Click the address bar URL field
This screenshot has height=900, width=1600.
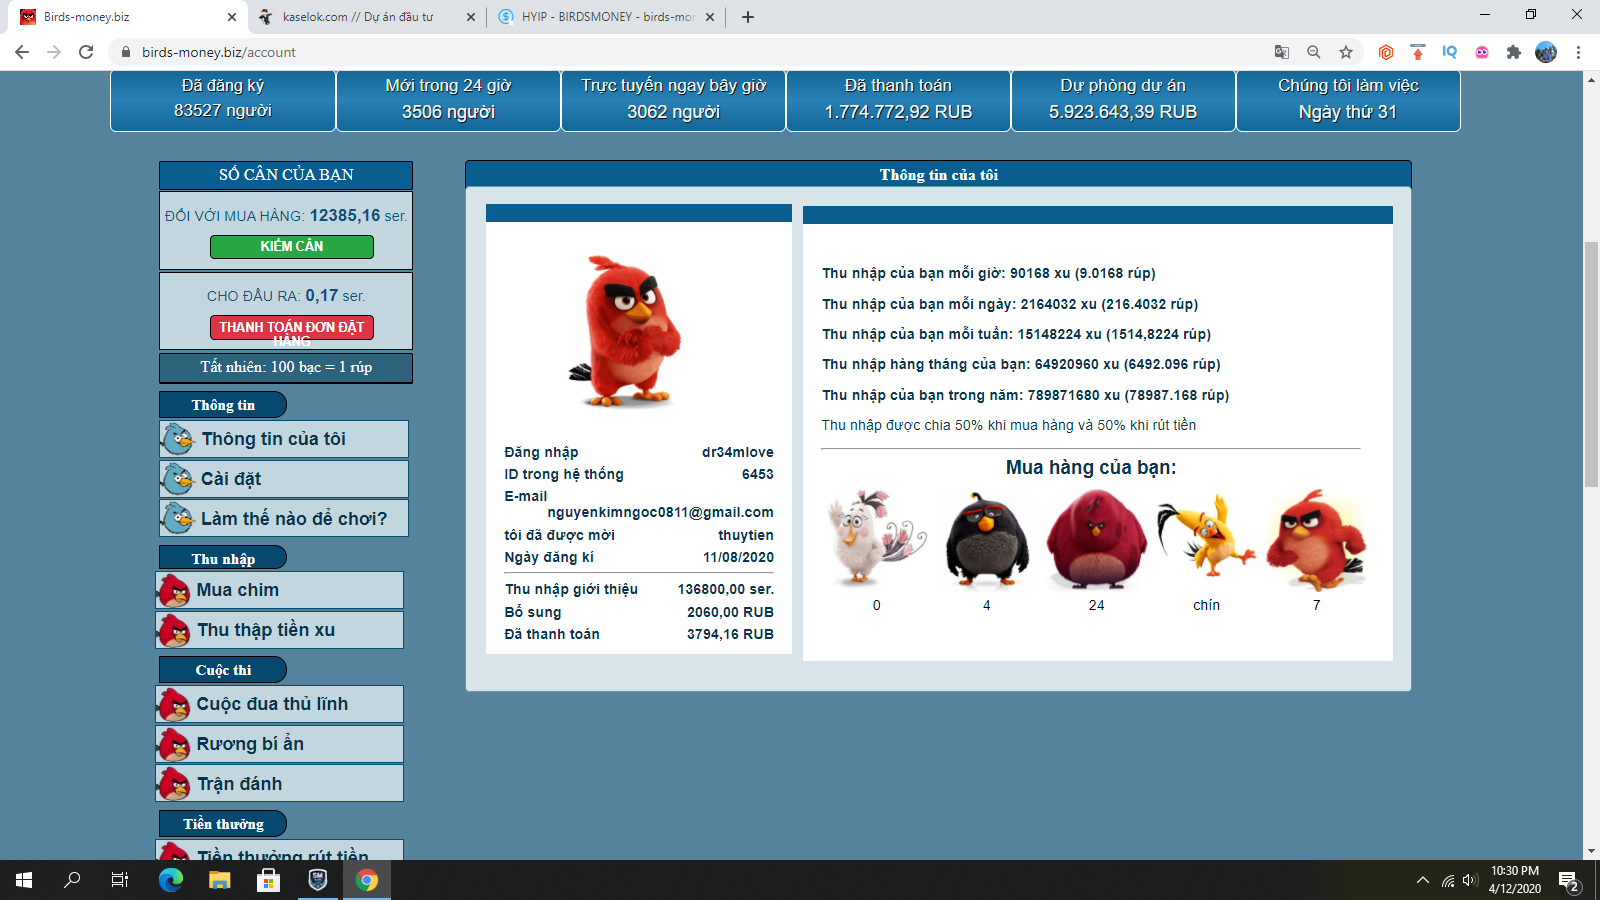tap(690, 52)
